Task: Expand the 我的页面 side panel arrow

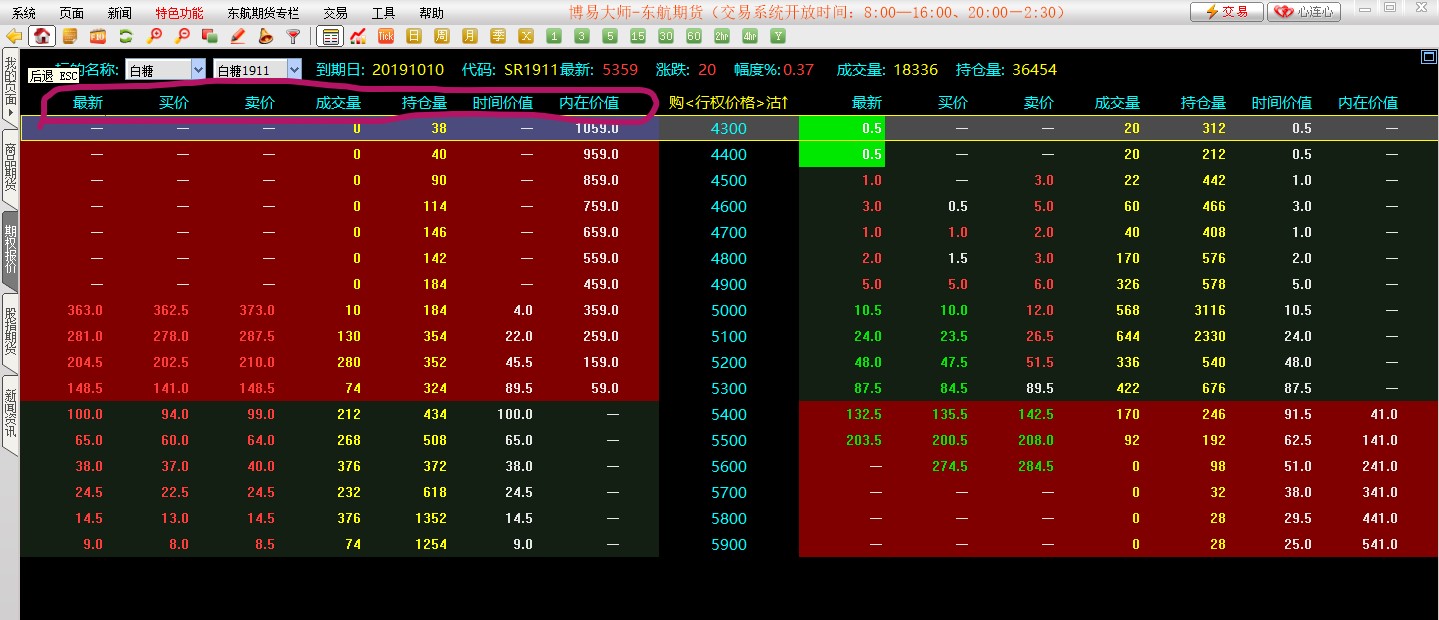Action: 10,112
